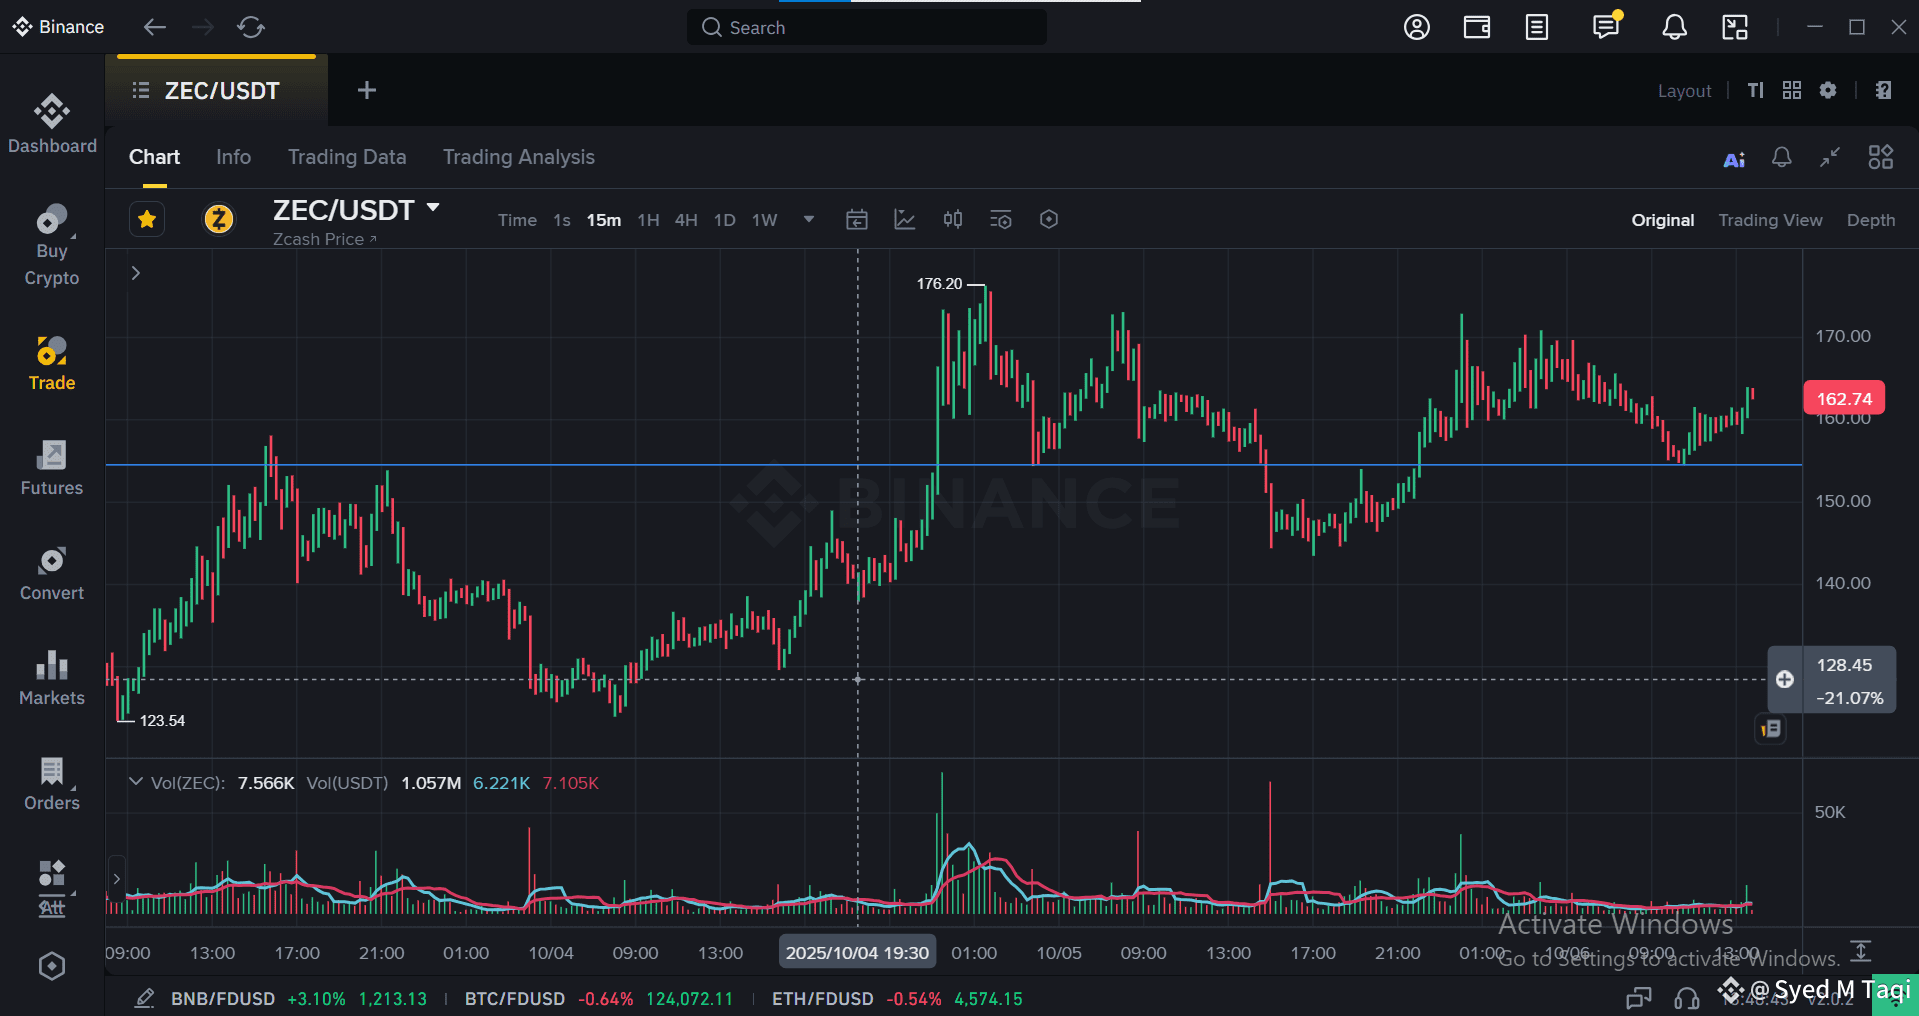1919x1016 pixels.
Task: Select the Chart tab
Action: tap(154, 157)
